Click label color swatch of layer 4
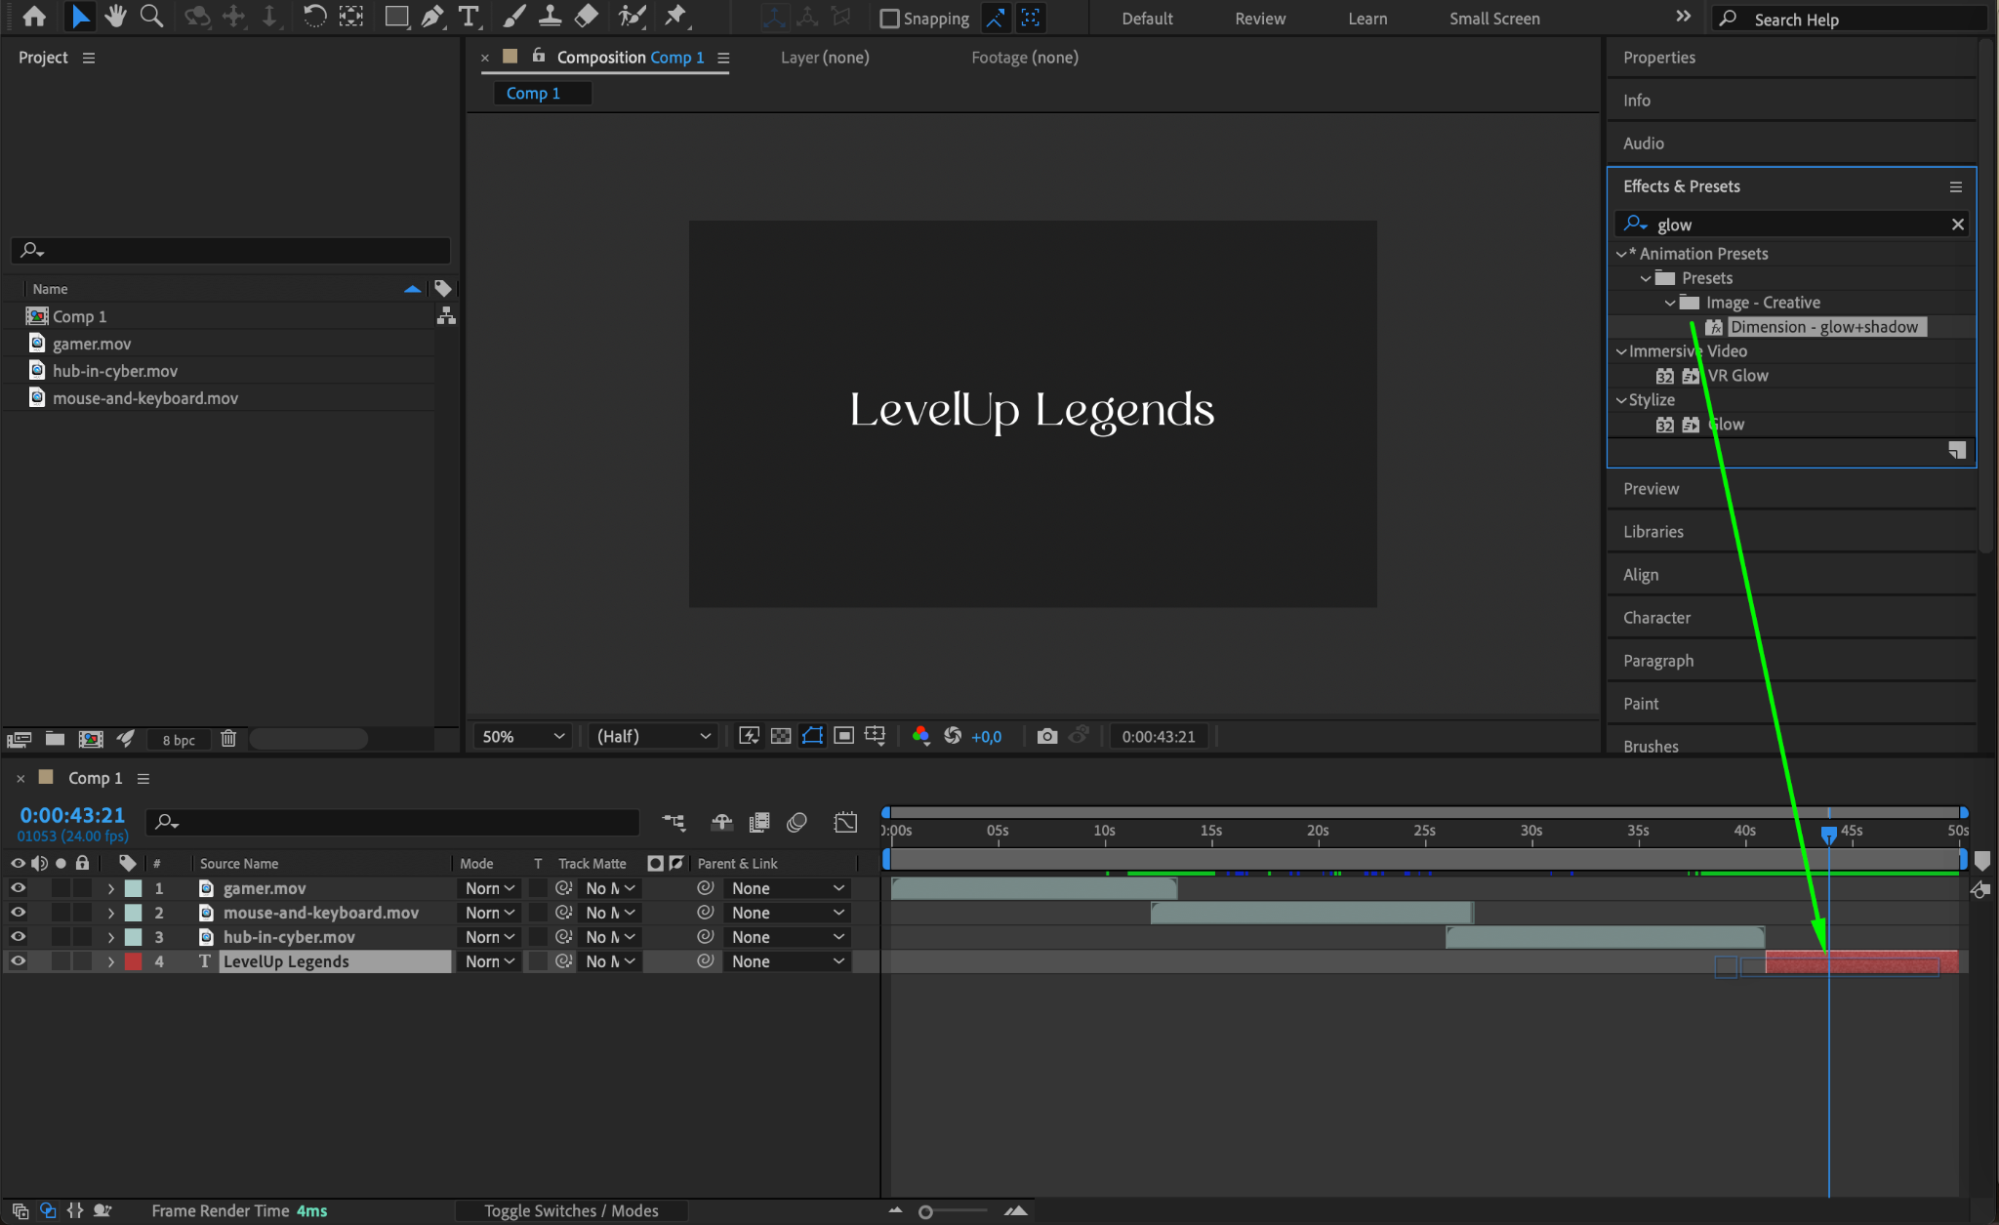The image size is (1999, 1225). tap(133, 961)
